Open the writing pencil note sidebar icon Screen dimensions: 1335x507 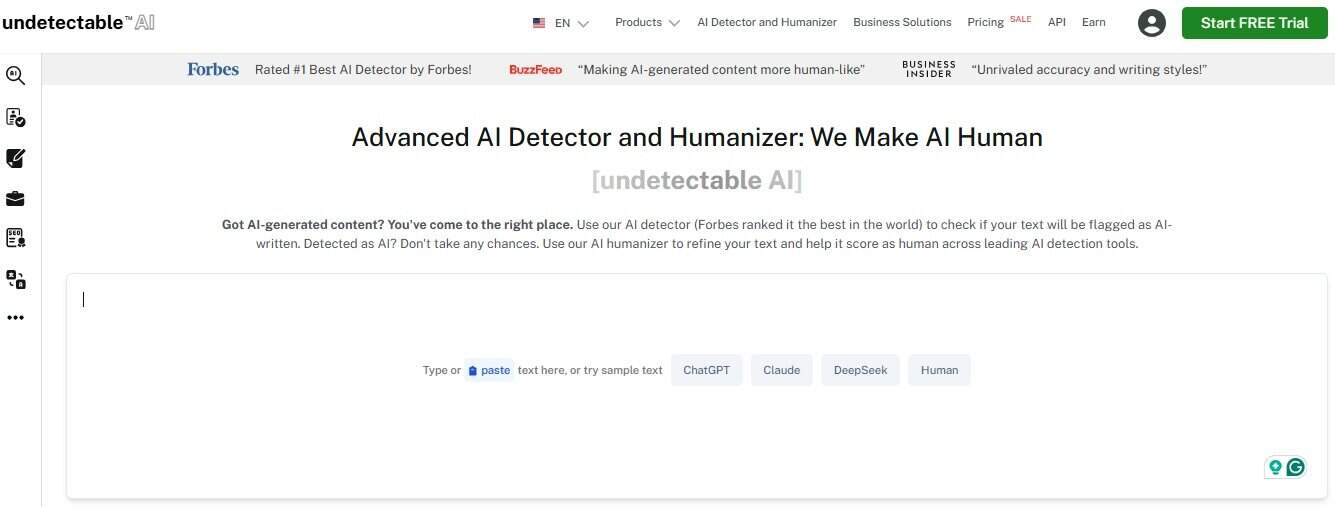[15, 158]
